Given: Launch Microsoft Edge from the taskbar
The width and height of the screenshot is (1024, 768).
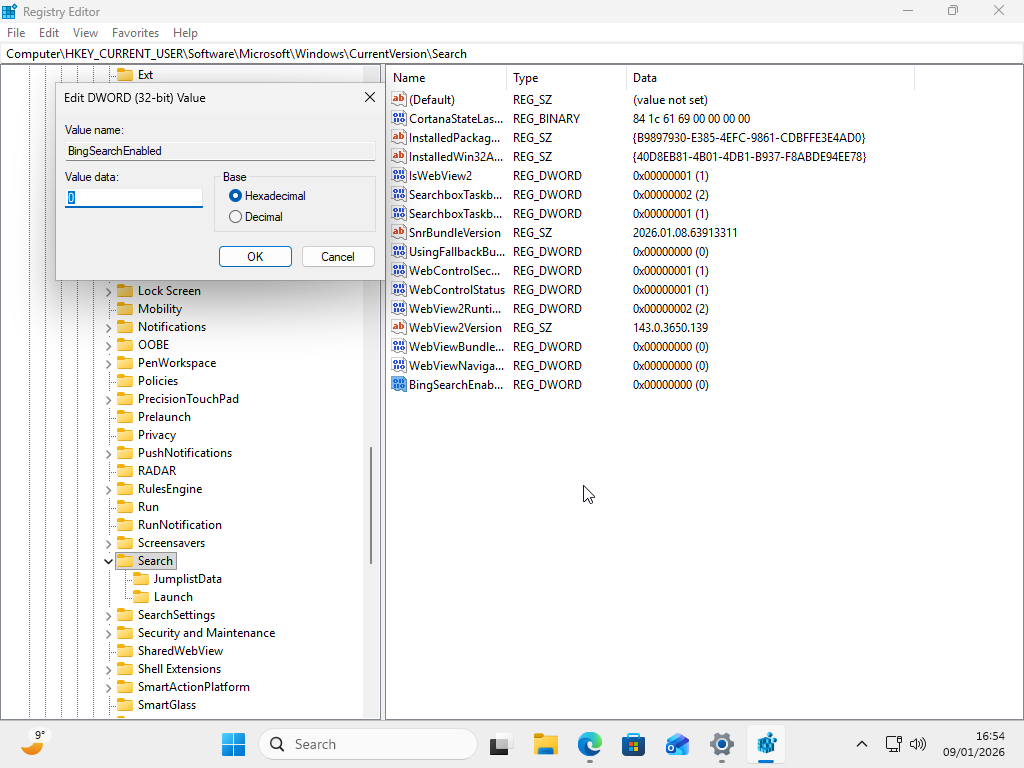Looking at the screenshot, I should (589, 744).
